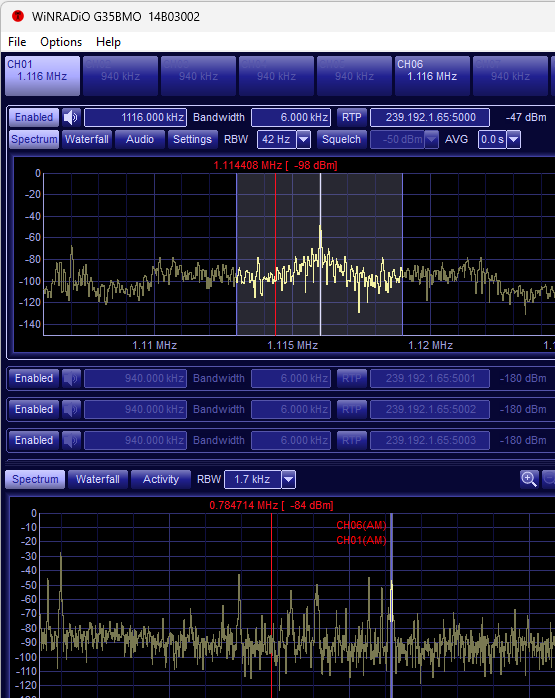
Task: Select the CH03 940 kHz channel tab
Action: click(x=199, y=76)
